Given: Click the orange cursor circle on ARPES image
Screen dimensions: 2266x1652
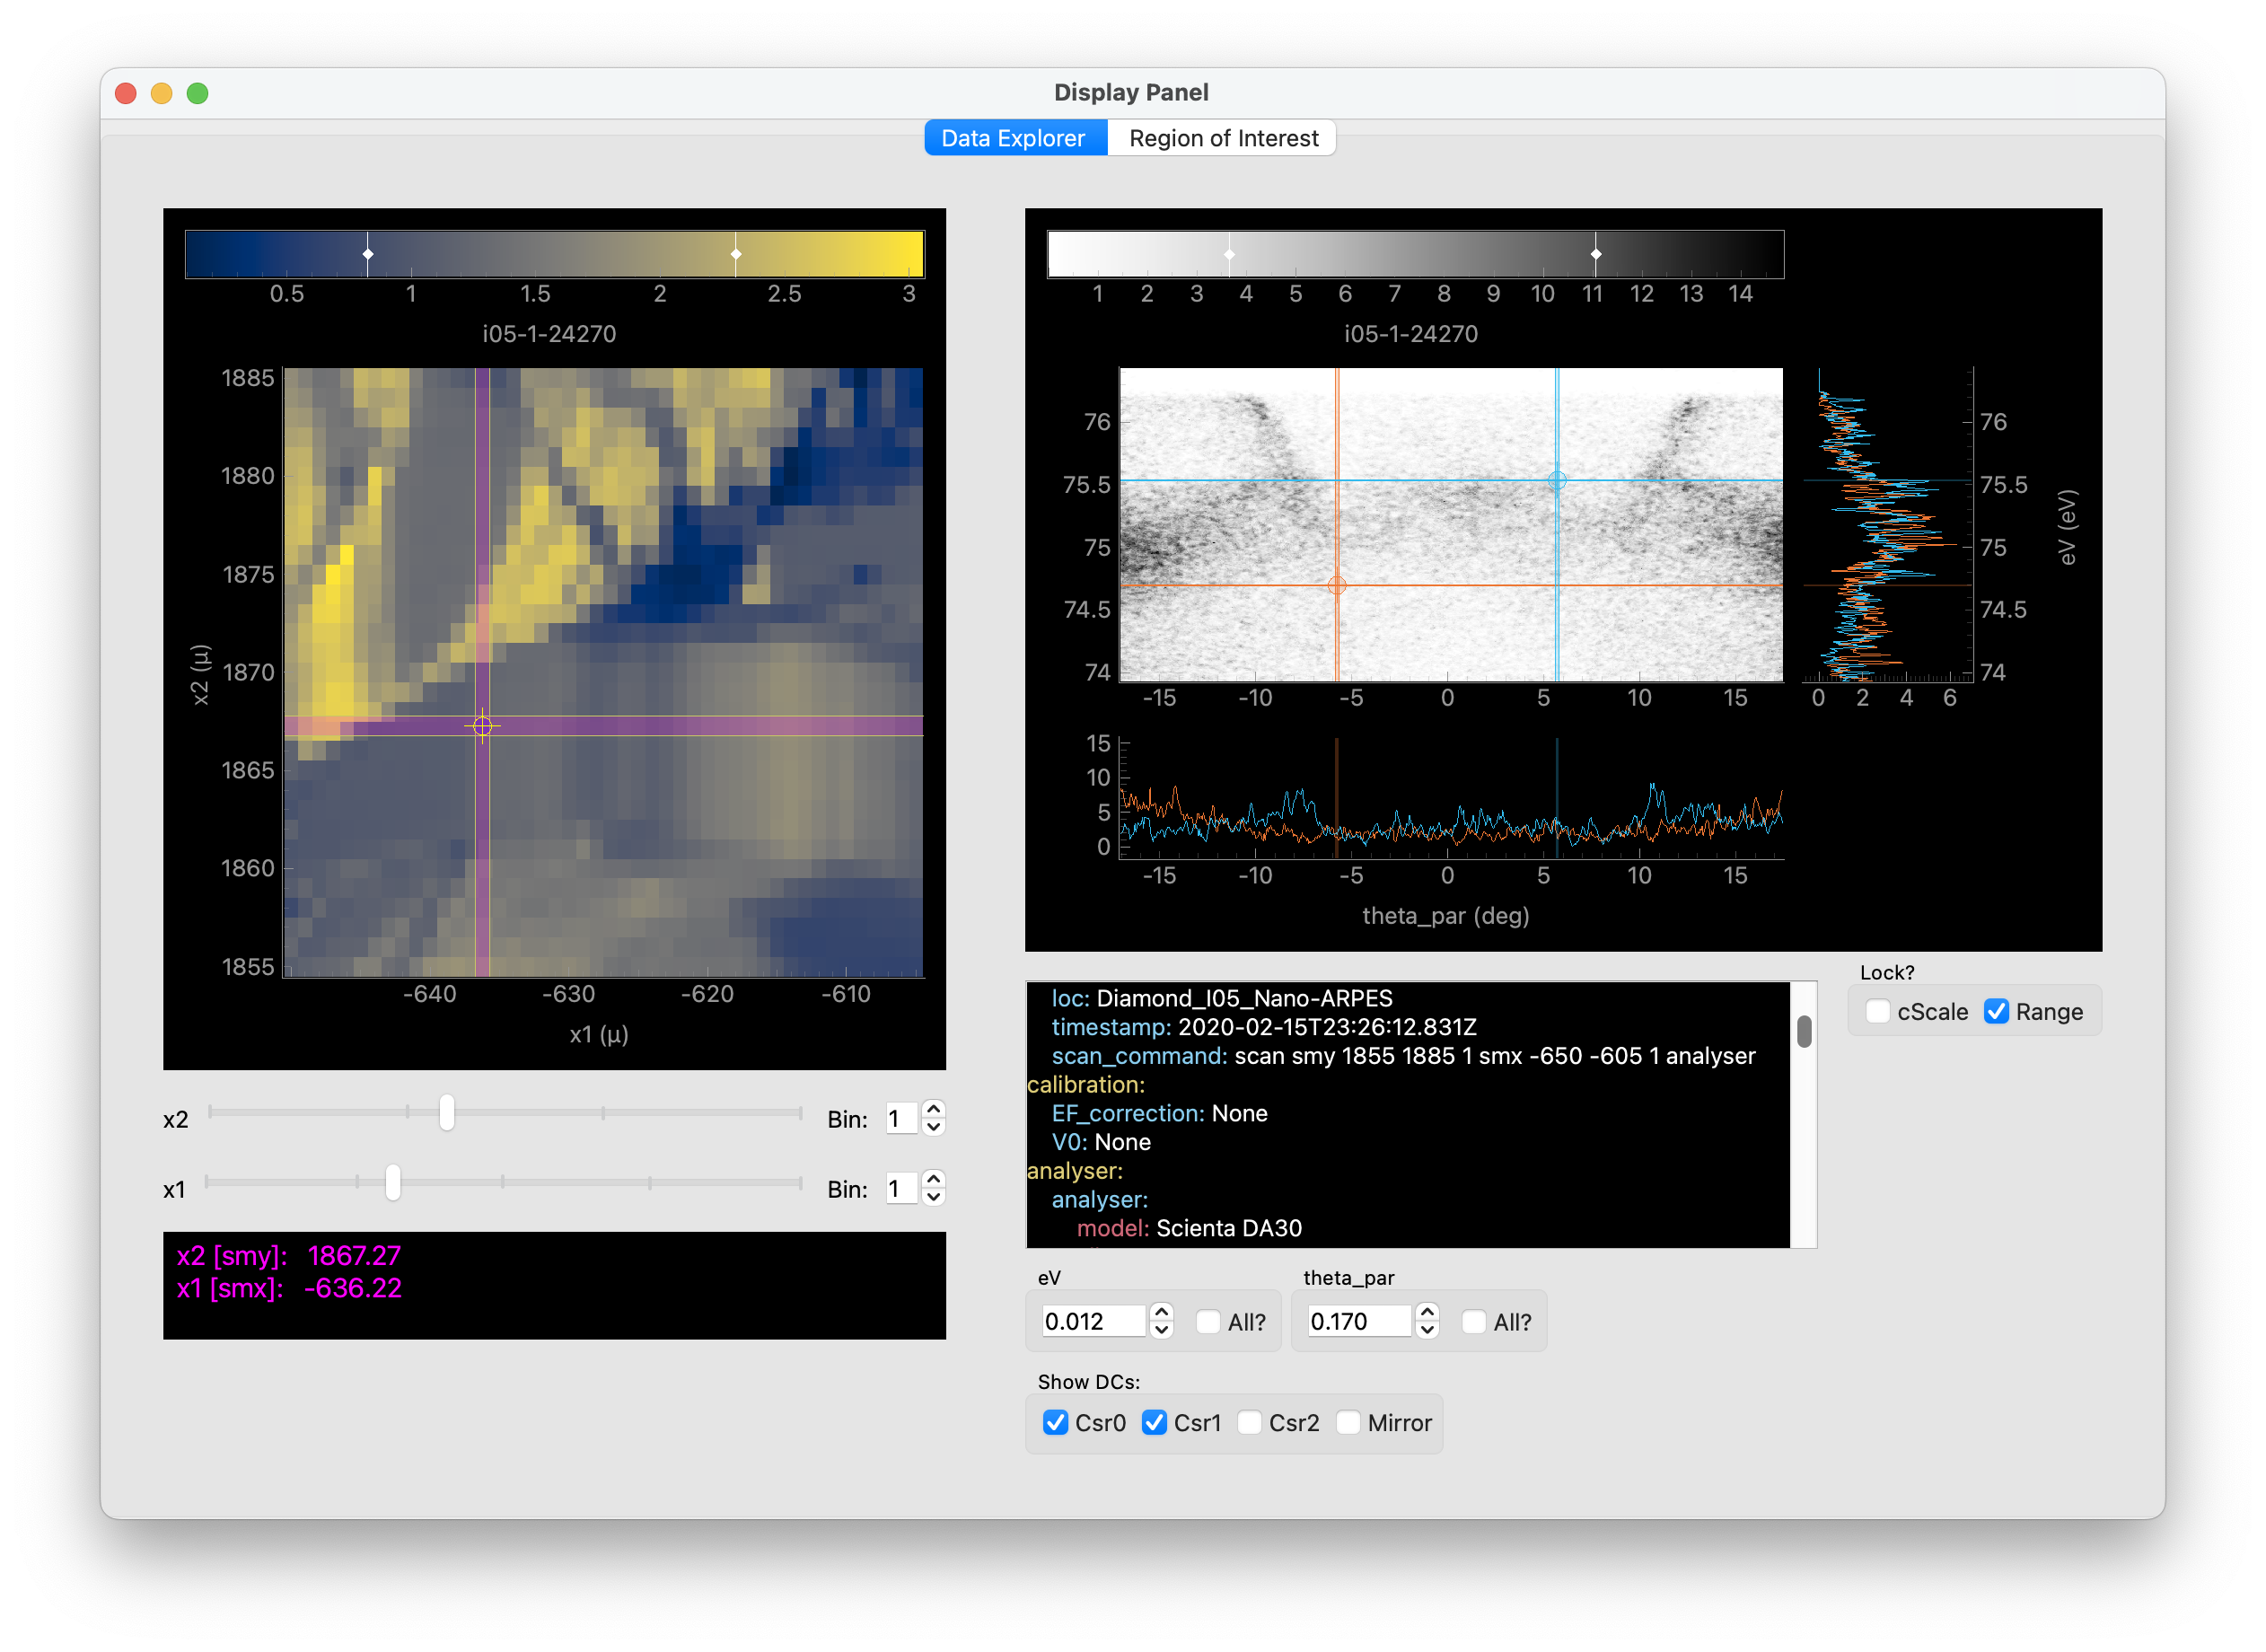Looking at the screenshot, I should pyautogui.click(x=1337, y=585).
